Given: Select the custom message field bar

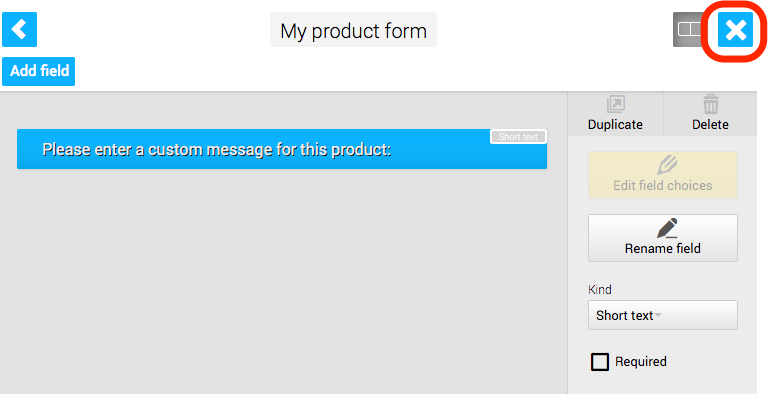Looking at the screenshot, I should pos(282,149).
